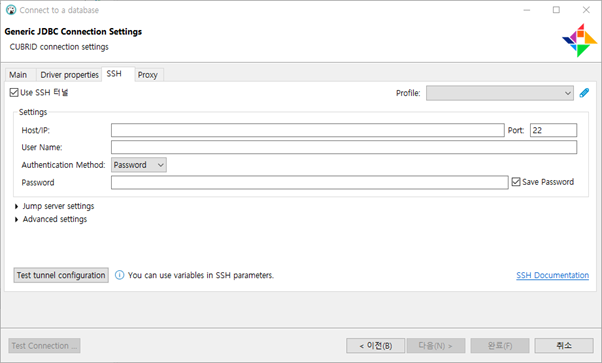The width and height of the screenshot is (602, 363).
Task: Click the Port field showing 22
Action: pos(553,130)
